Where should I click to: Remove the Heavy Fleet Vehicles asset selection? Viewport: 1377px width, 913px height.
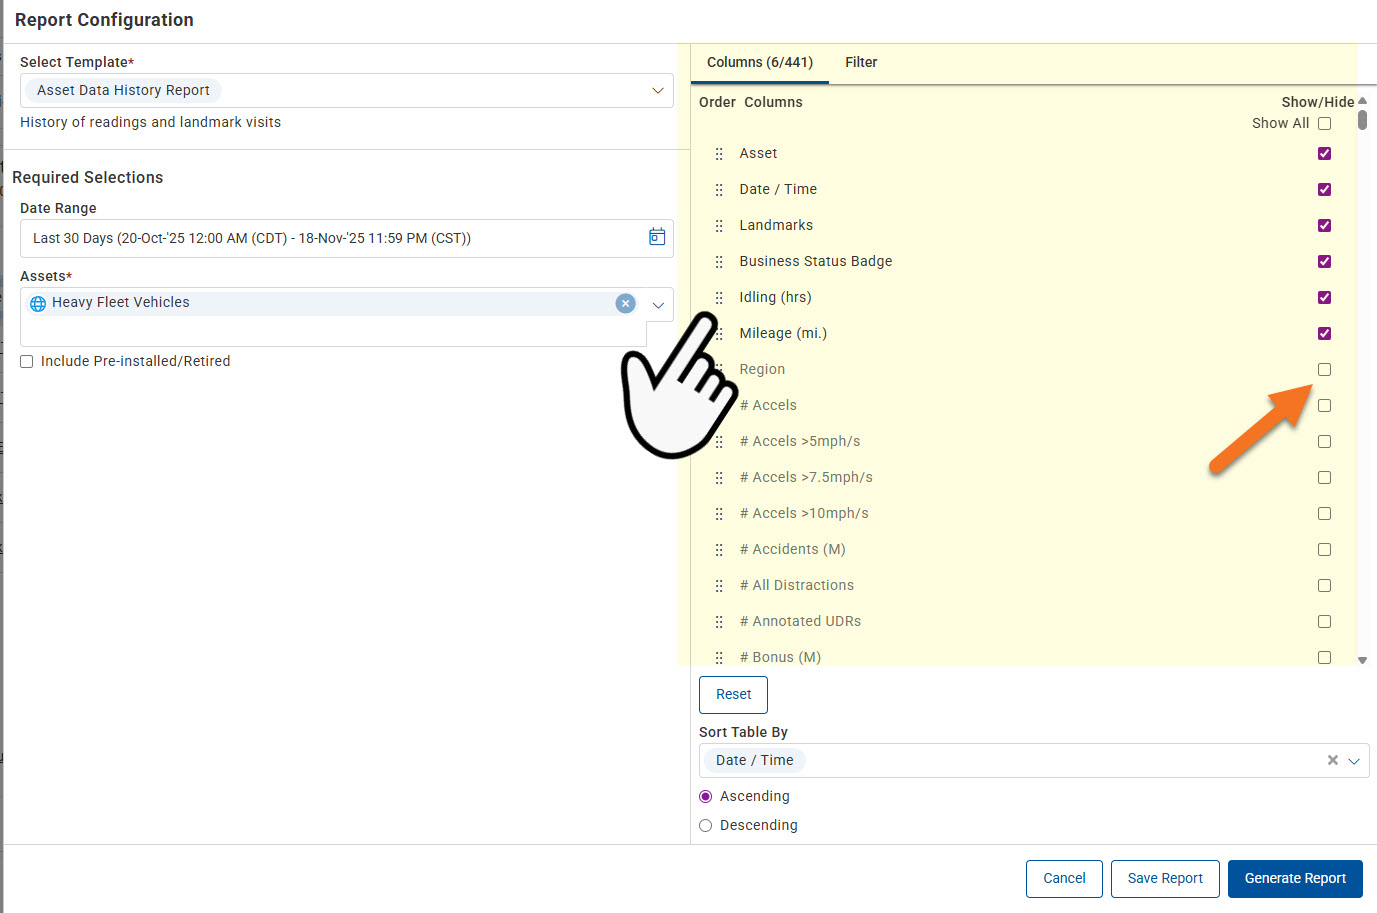[x=626, y=303]
